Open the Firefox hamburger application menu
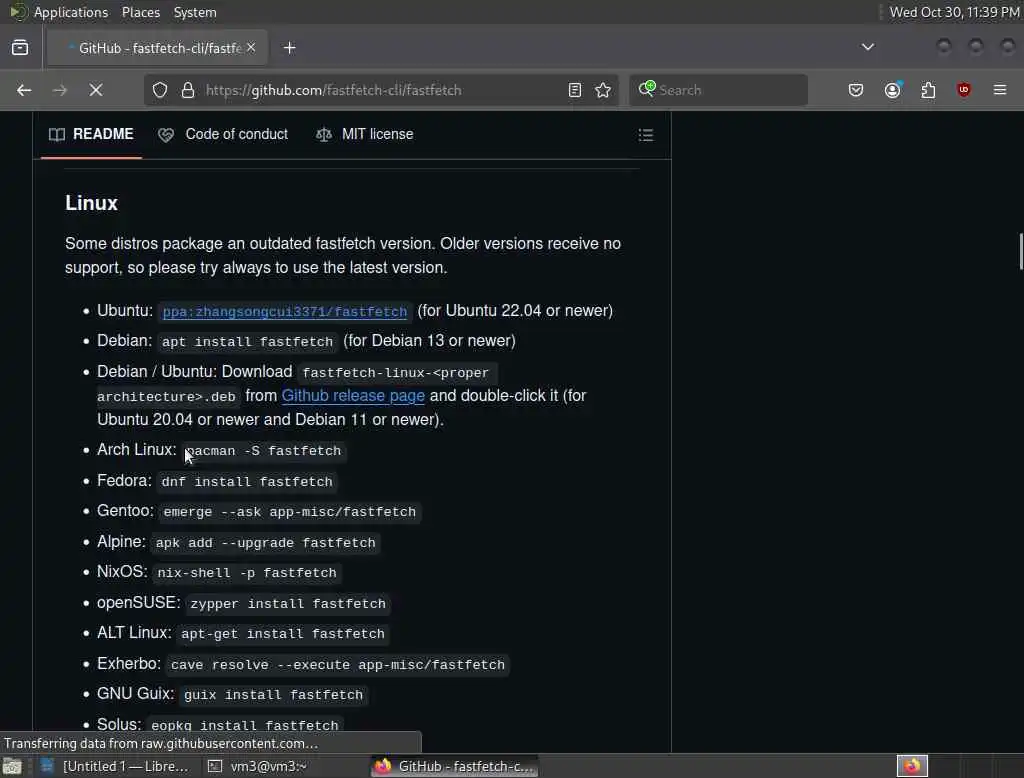 click(1000, 90)
